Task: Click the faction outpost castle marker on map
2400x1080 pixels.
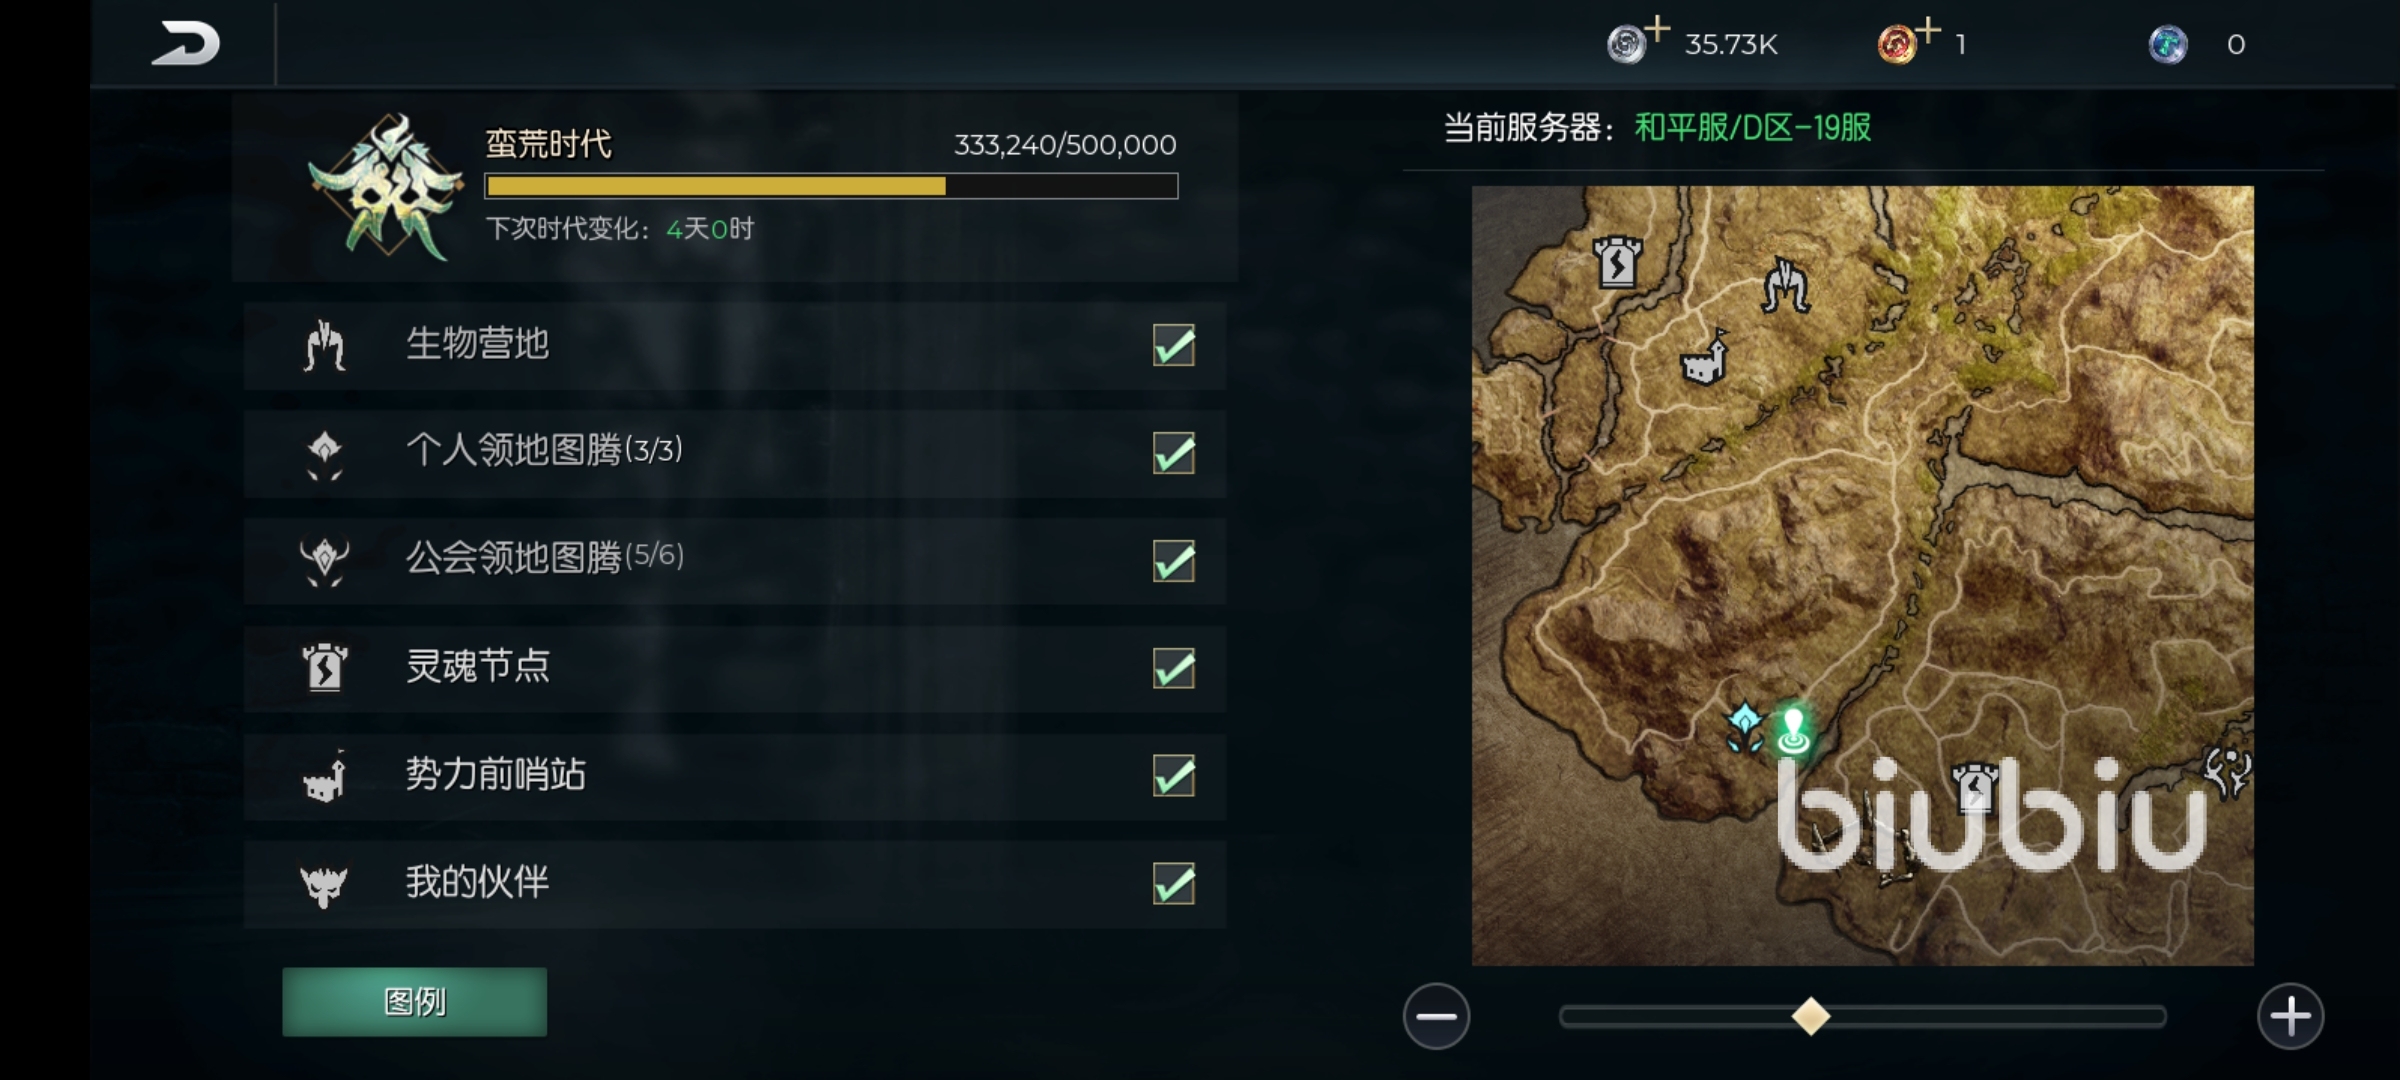Action: pos(1705,357)
